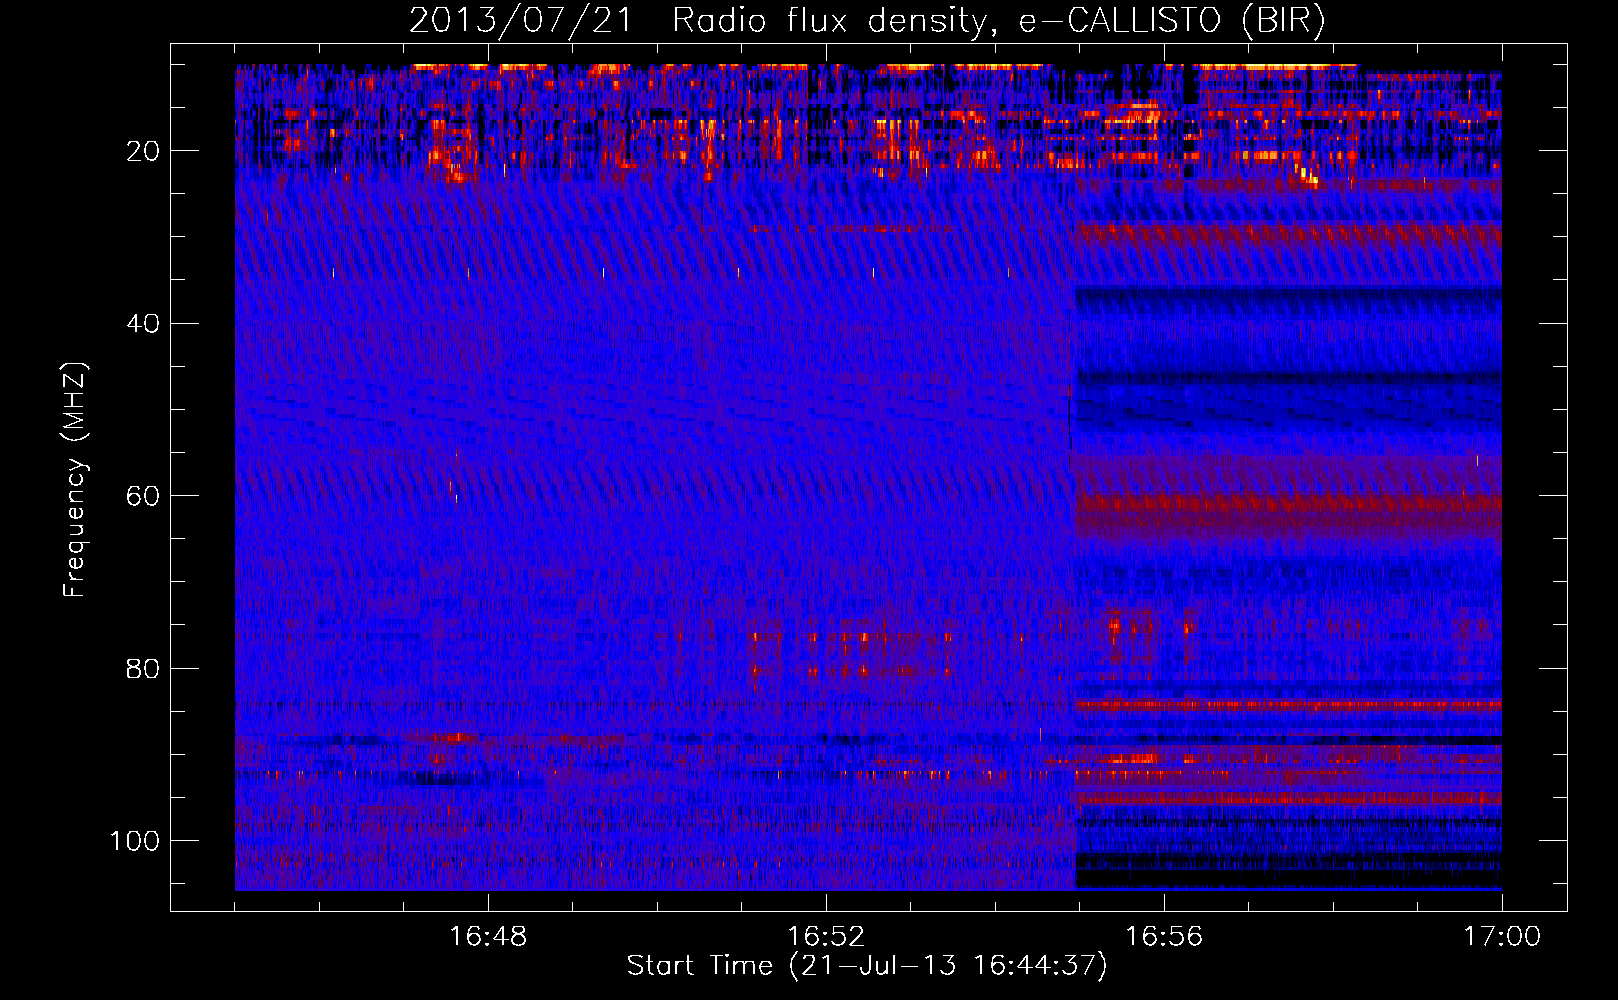Click the '16:56' time tick label
Screen dimensions: 1618x1000
[x=1164, y=937]
